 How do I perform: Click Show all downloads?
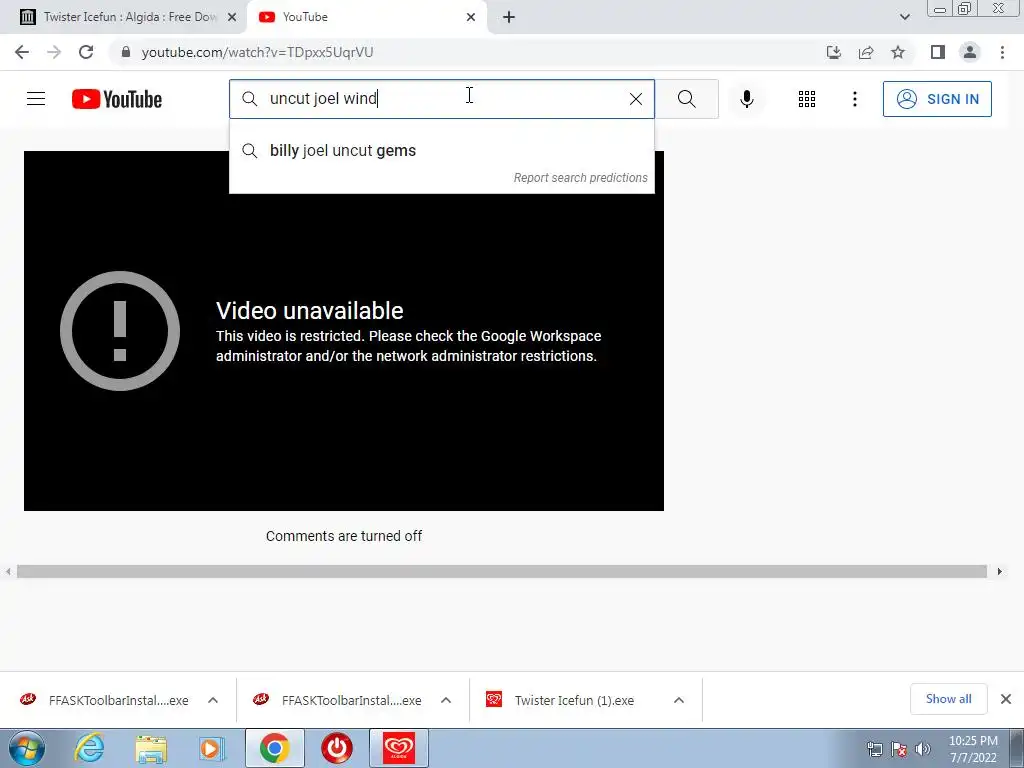[948, 699]
